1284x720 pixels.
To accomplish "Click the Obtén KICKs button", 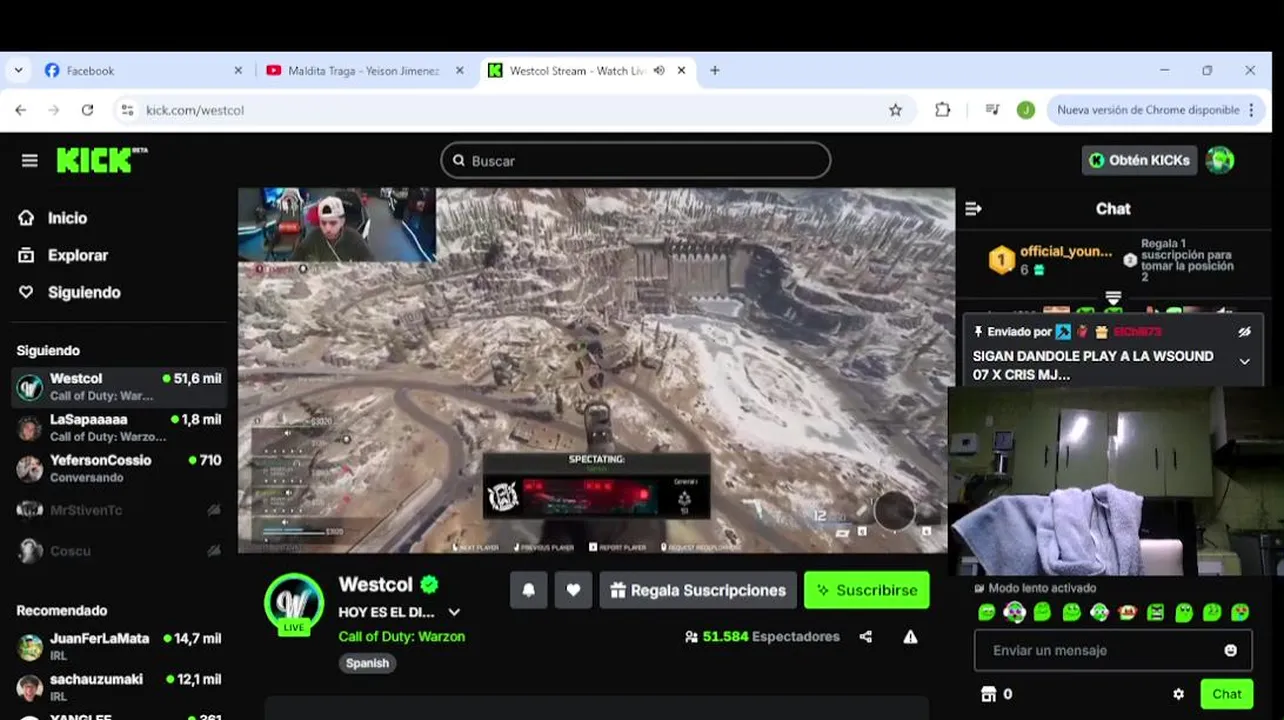I will [x=1139, y=160].
